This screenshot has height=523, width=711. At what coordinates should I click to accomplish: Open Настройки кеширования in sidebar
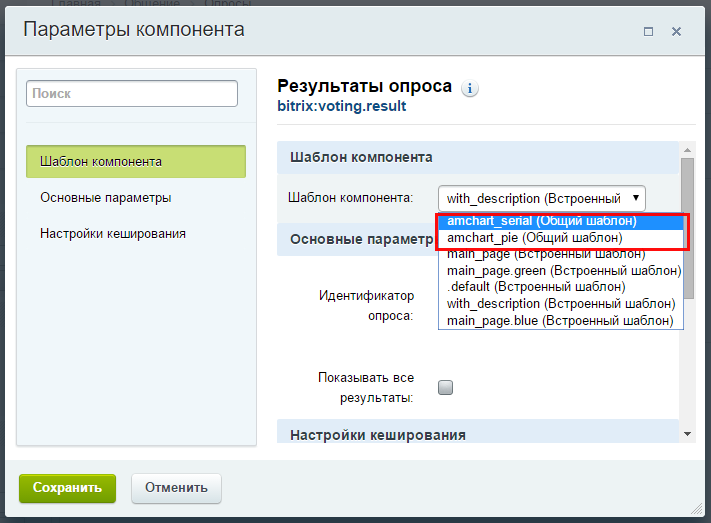pyautogui.click(x=112, y=233)
